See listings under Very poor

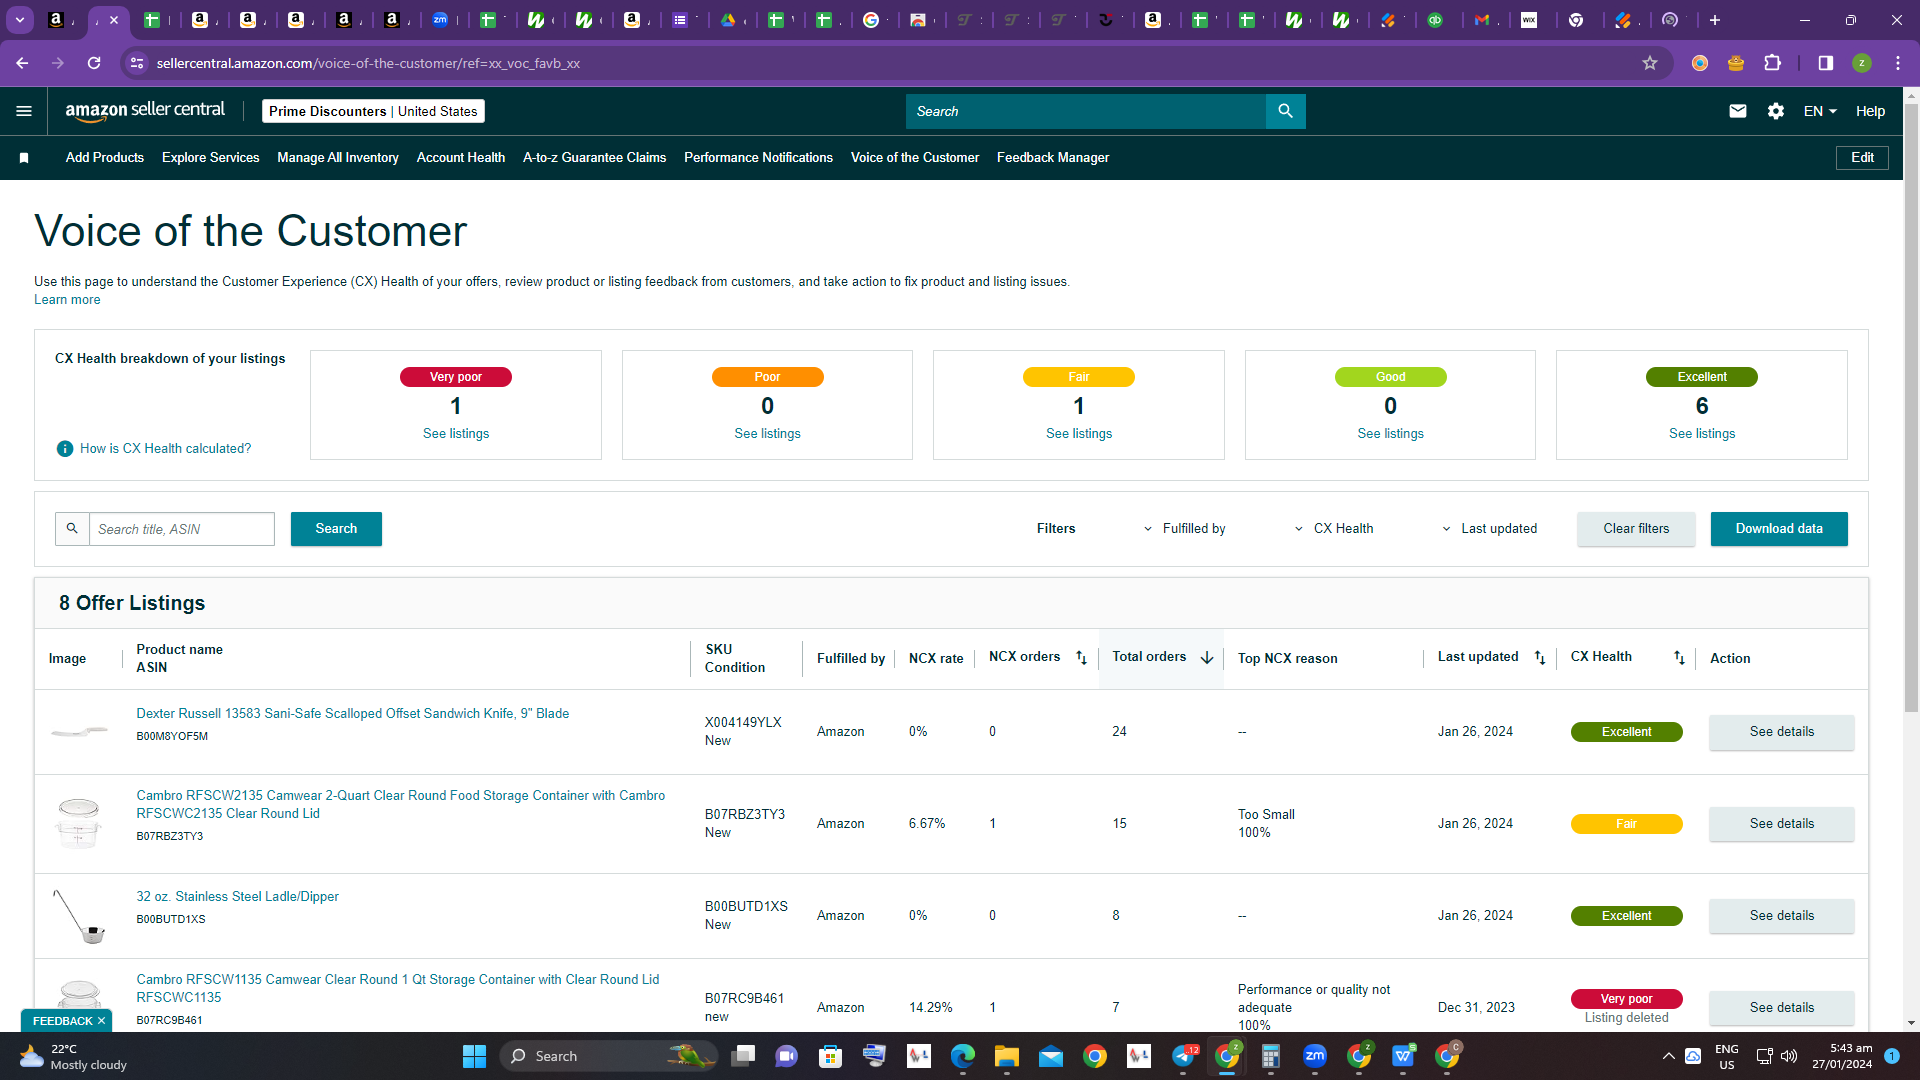pos(456,434)
